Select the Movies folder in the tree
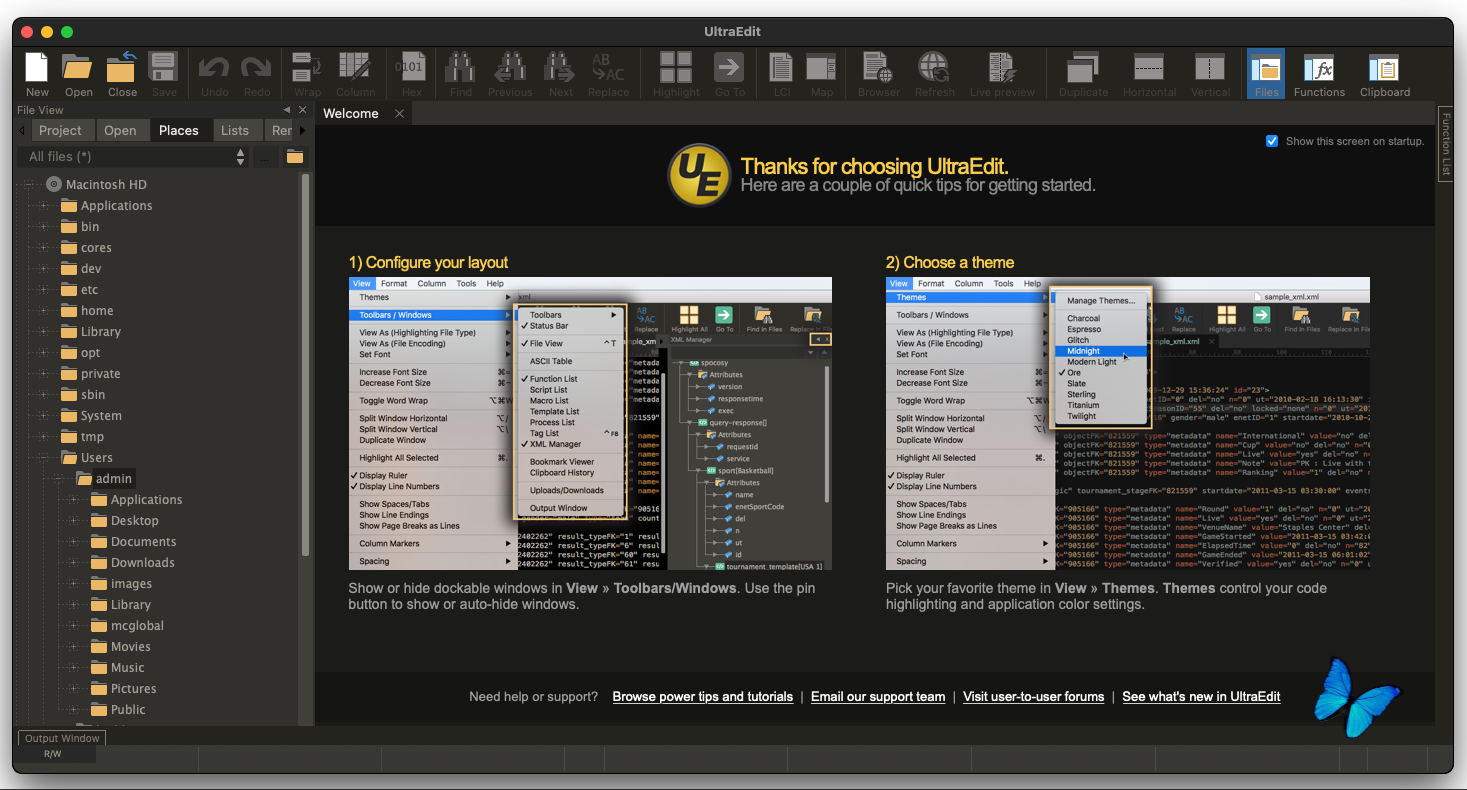The height and width of the screenshot is (790, 1467). [131, 647]
